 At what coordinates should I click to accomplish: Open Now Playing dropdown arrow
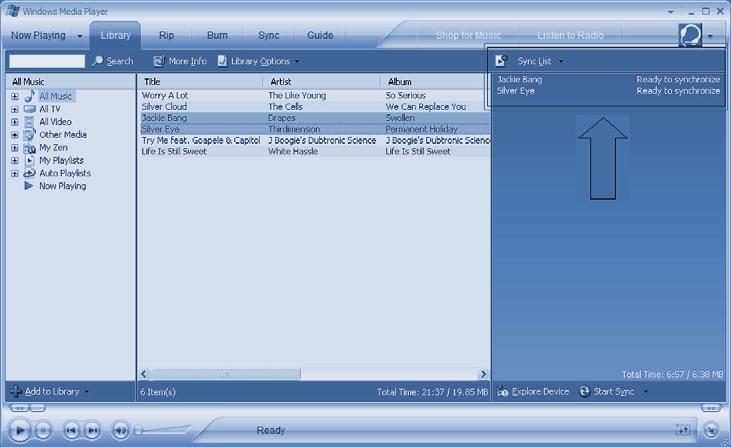[80, 36]
